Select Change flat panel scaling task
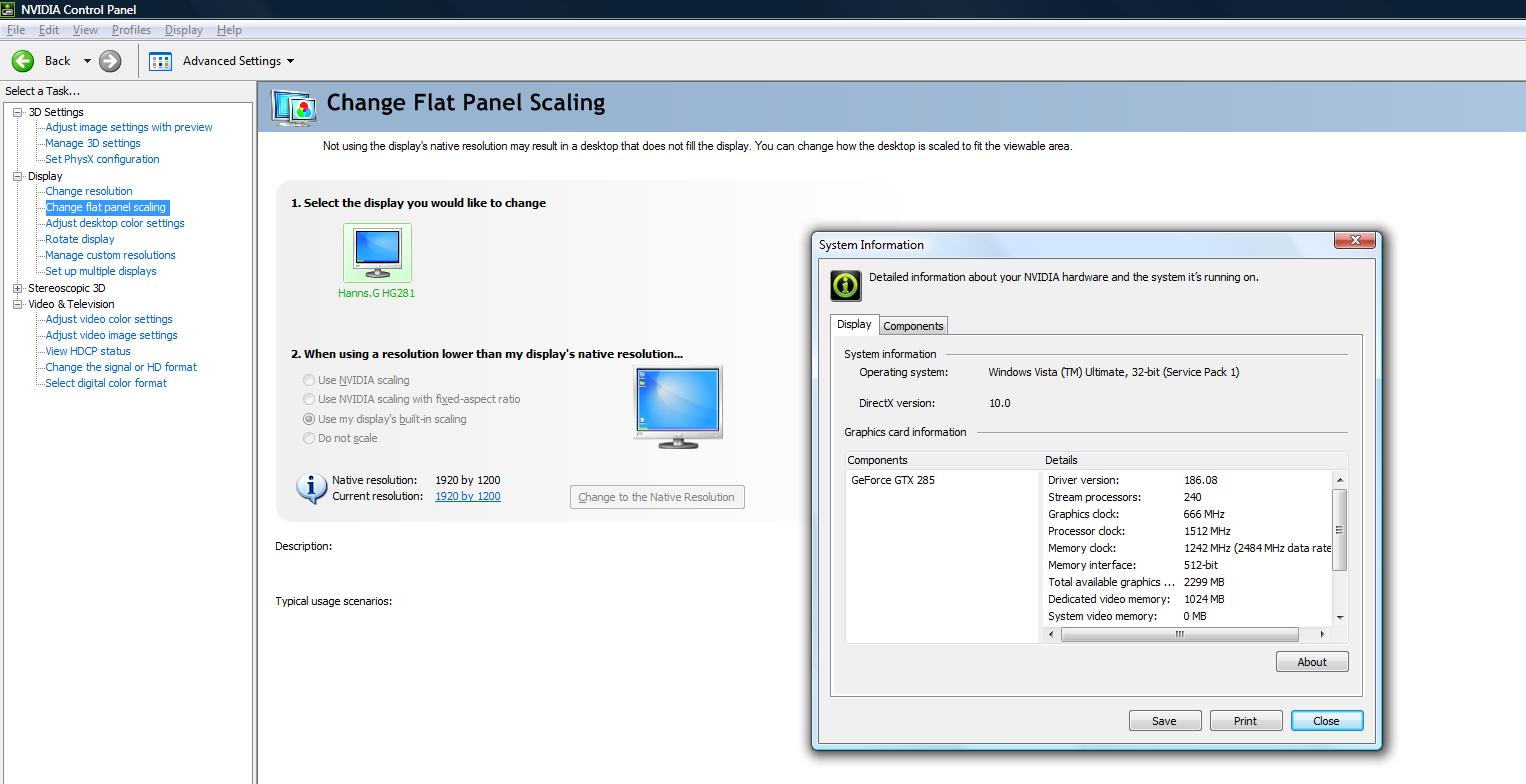The image size is (1526, 784). pyautogui.click(x=106, y=207)
